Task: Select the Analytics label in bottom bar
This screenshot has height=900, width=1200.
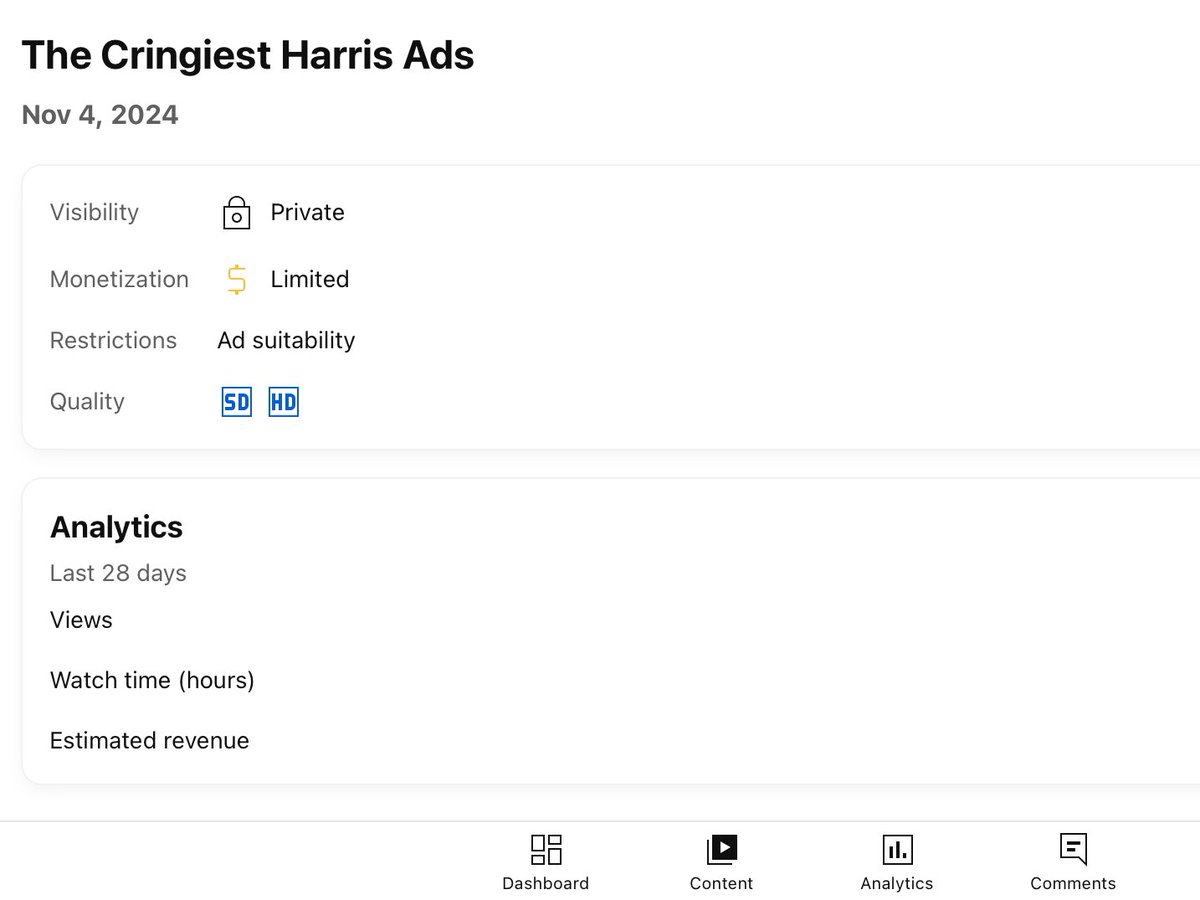Action: [897, 884]
